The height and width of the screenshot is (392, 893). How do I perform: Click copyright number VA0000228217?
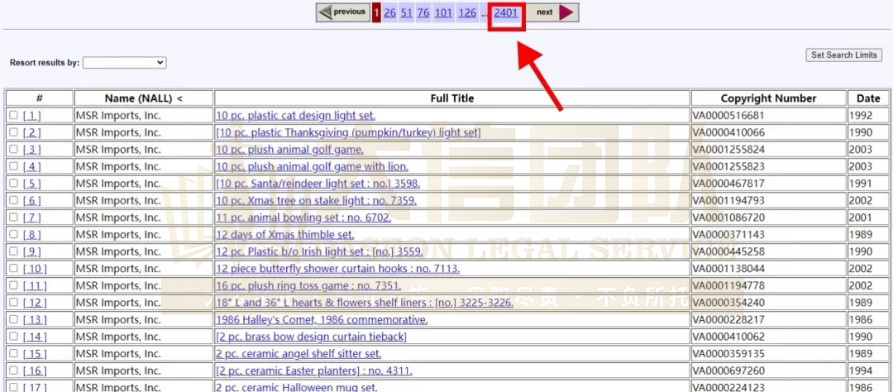coord(728,320)
